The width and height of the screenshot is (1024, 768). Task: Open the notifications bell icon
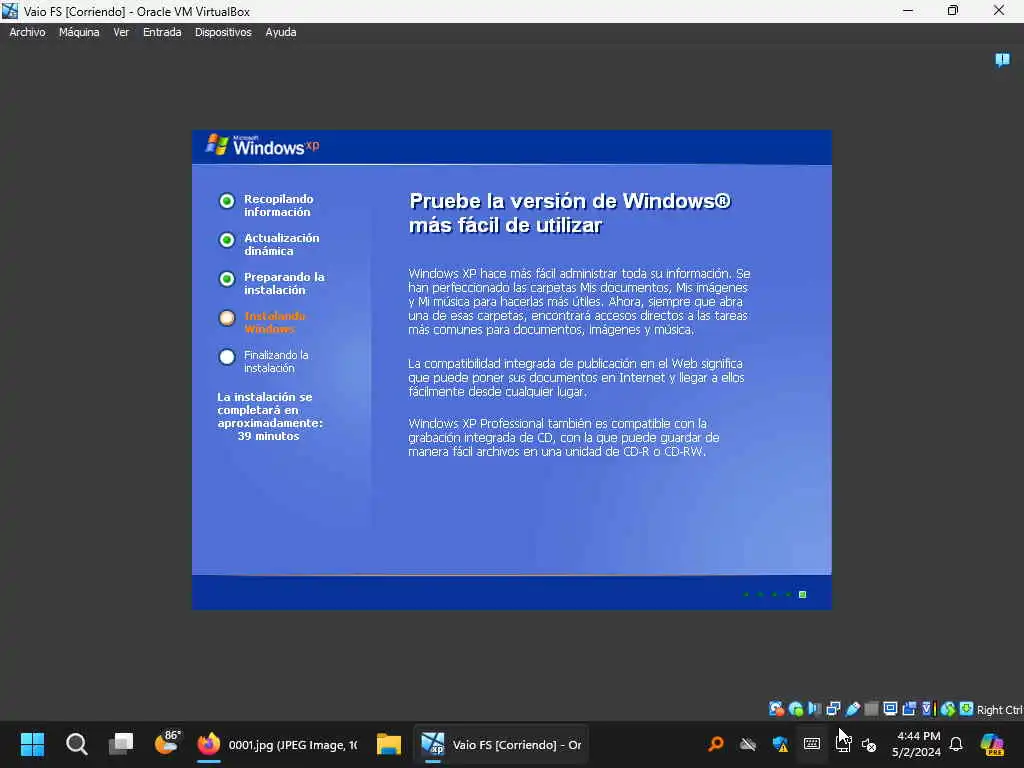(956, 744)
